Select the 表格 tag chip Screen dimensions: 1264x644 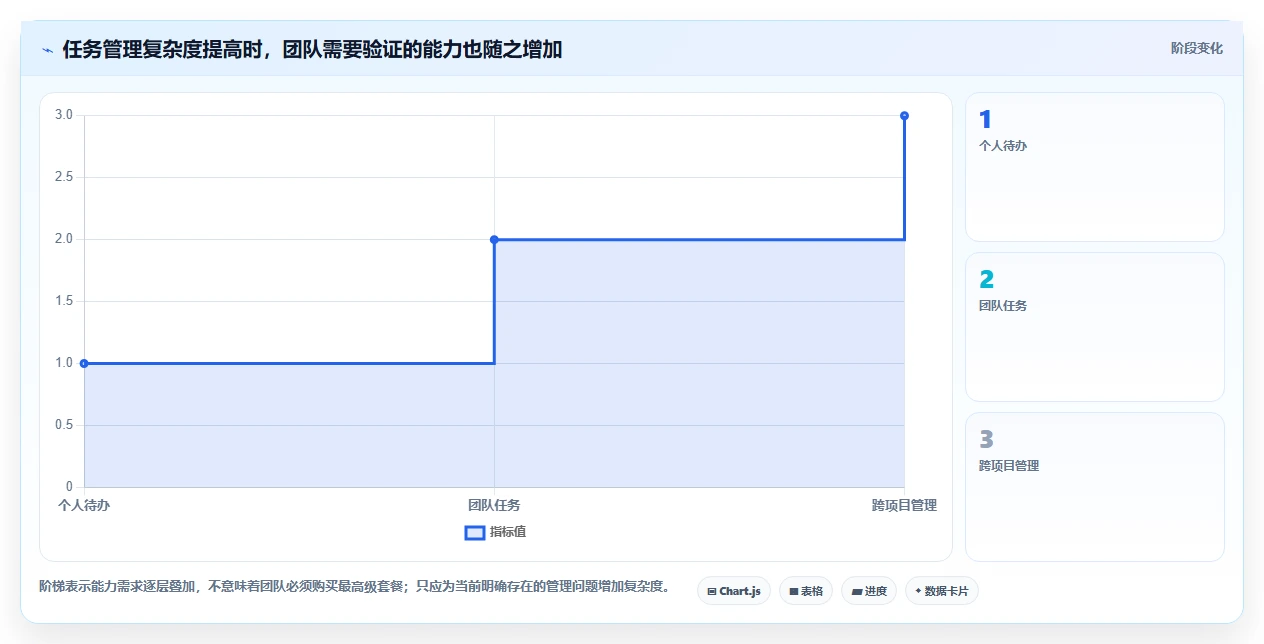click(805, 591)
